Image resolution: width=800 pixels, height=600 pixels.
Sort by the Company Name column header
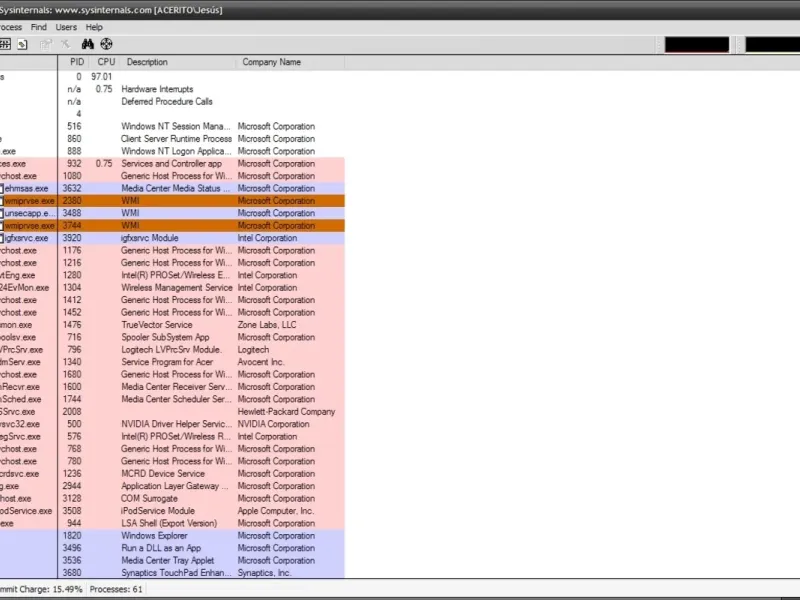290,62
